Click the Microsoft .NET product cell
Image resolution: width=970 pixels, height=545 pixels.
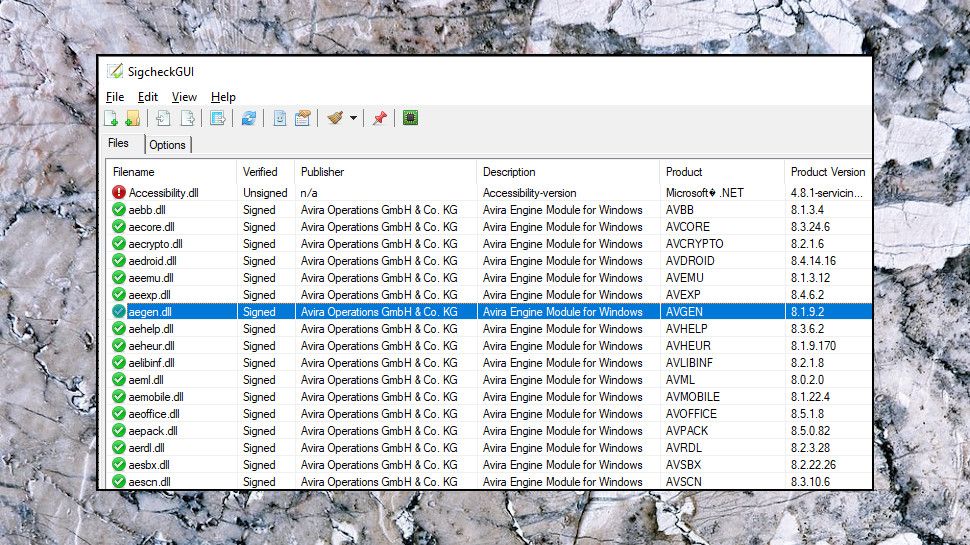click(705, 193)
